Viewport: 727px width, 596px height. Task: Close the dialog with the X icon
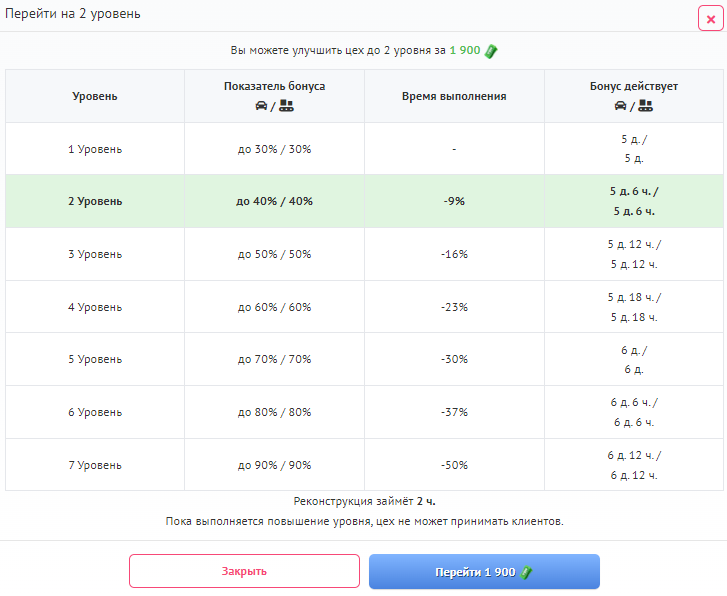pos(711,18)
